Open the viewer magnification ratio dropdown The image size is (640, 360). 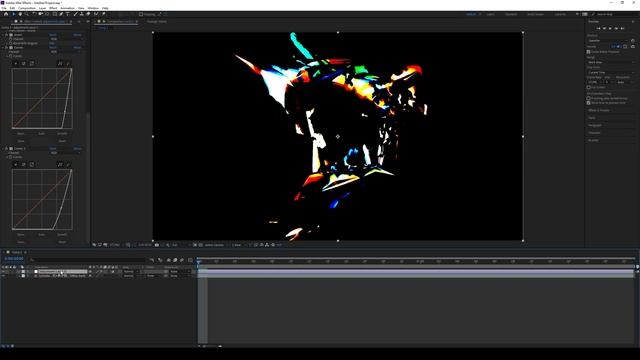tap(116, 245)
